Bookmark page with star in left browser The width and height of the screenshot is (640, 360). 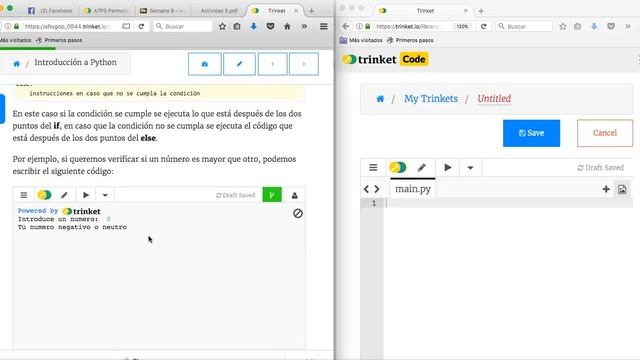(222, 27)
